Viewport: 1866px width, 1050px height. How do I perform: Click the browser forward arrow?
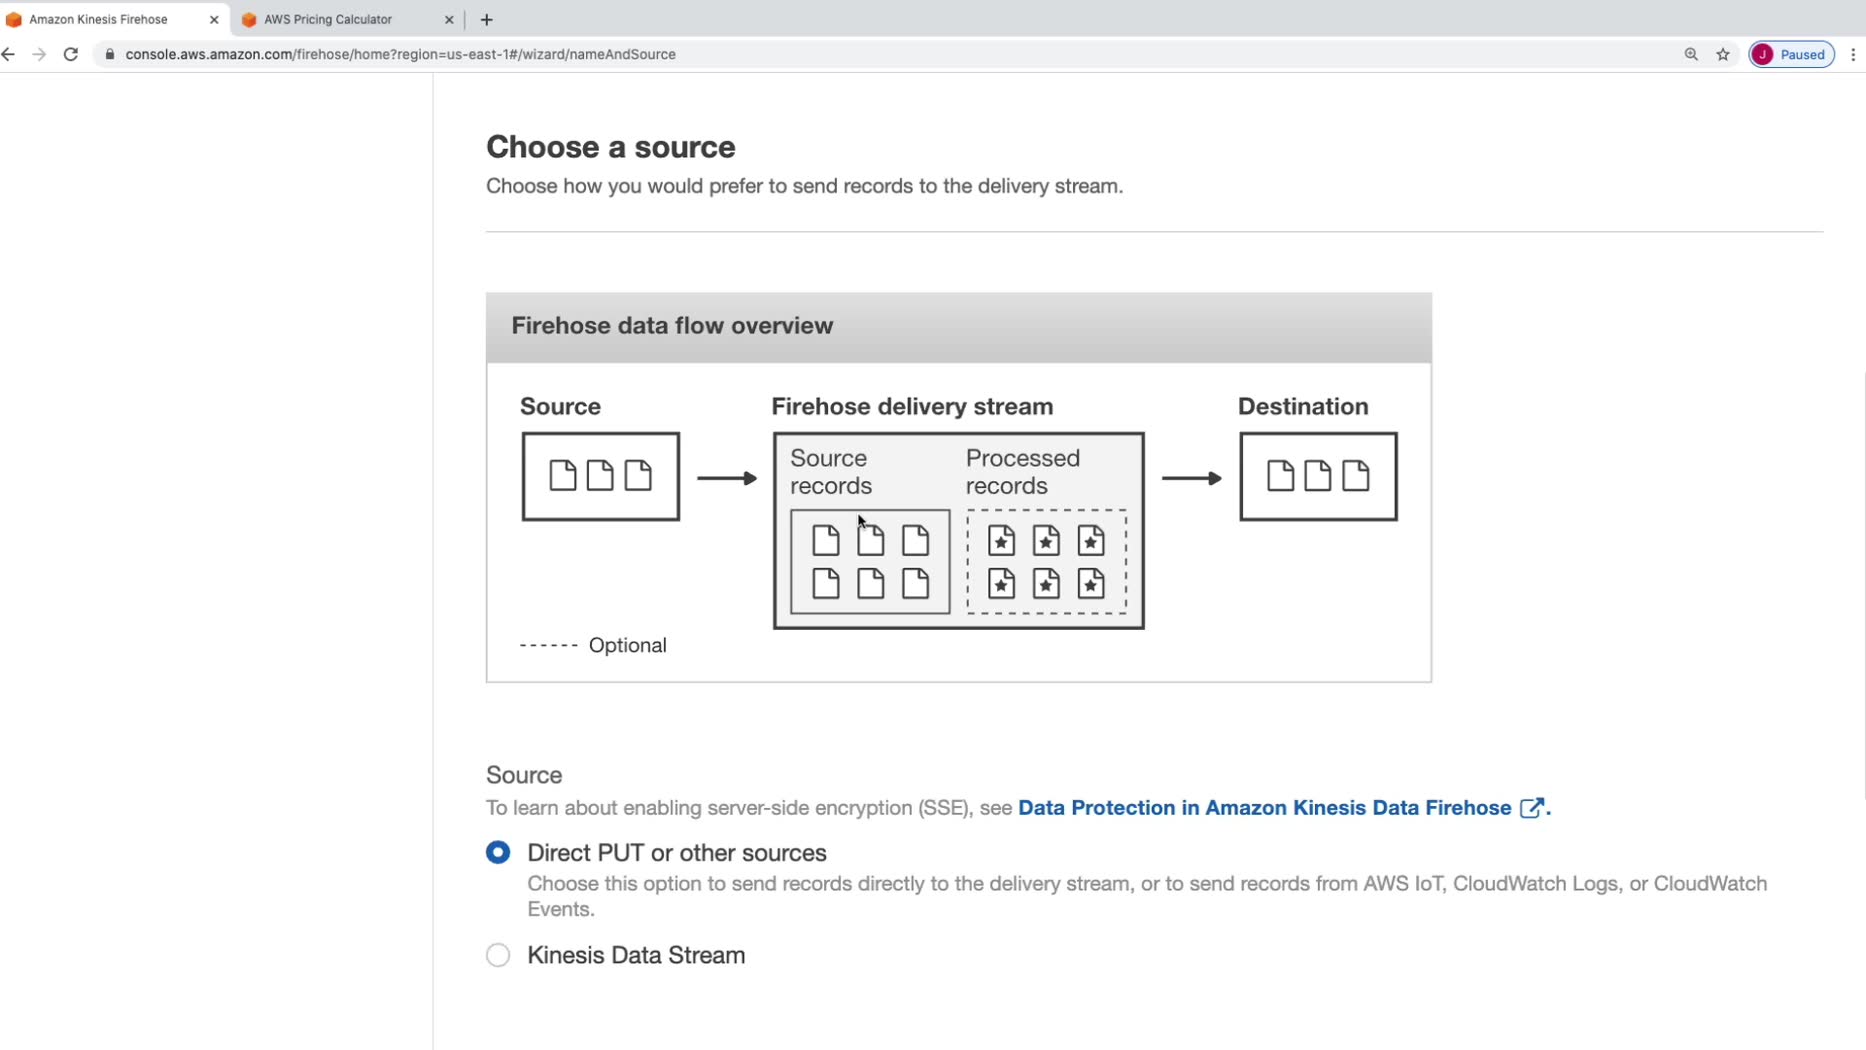[x=39, y=54]
